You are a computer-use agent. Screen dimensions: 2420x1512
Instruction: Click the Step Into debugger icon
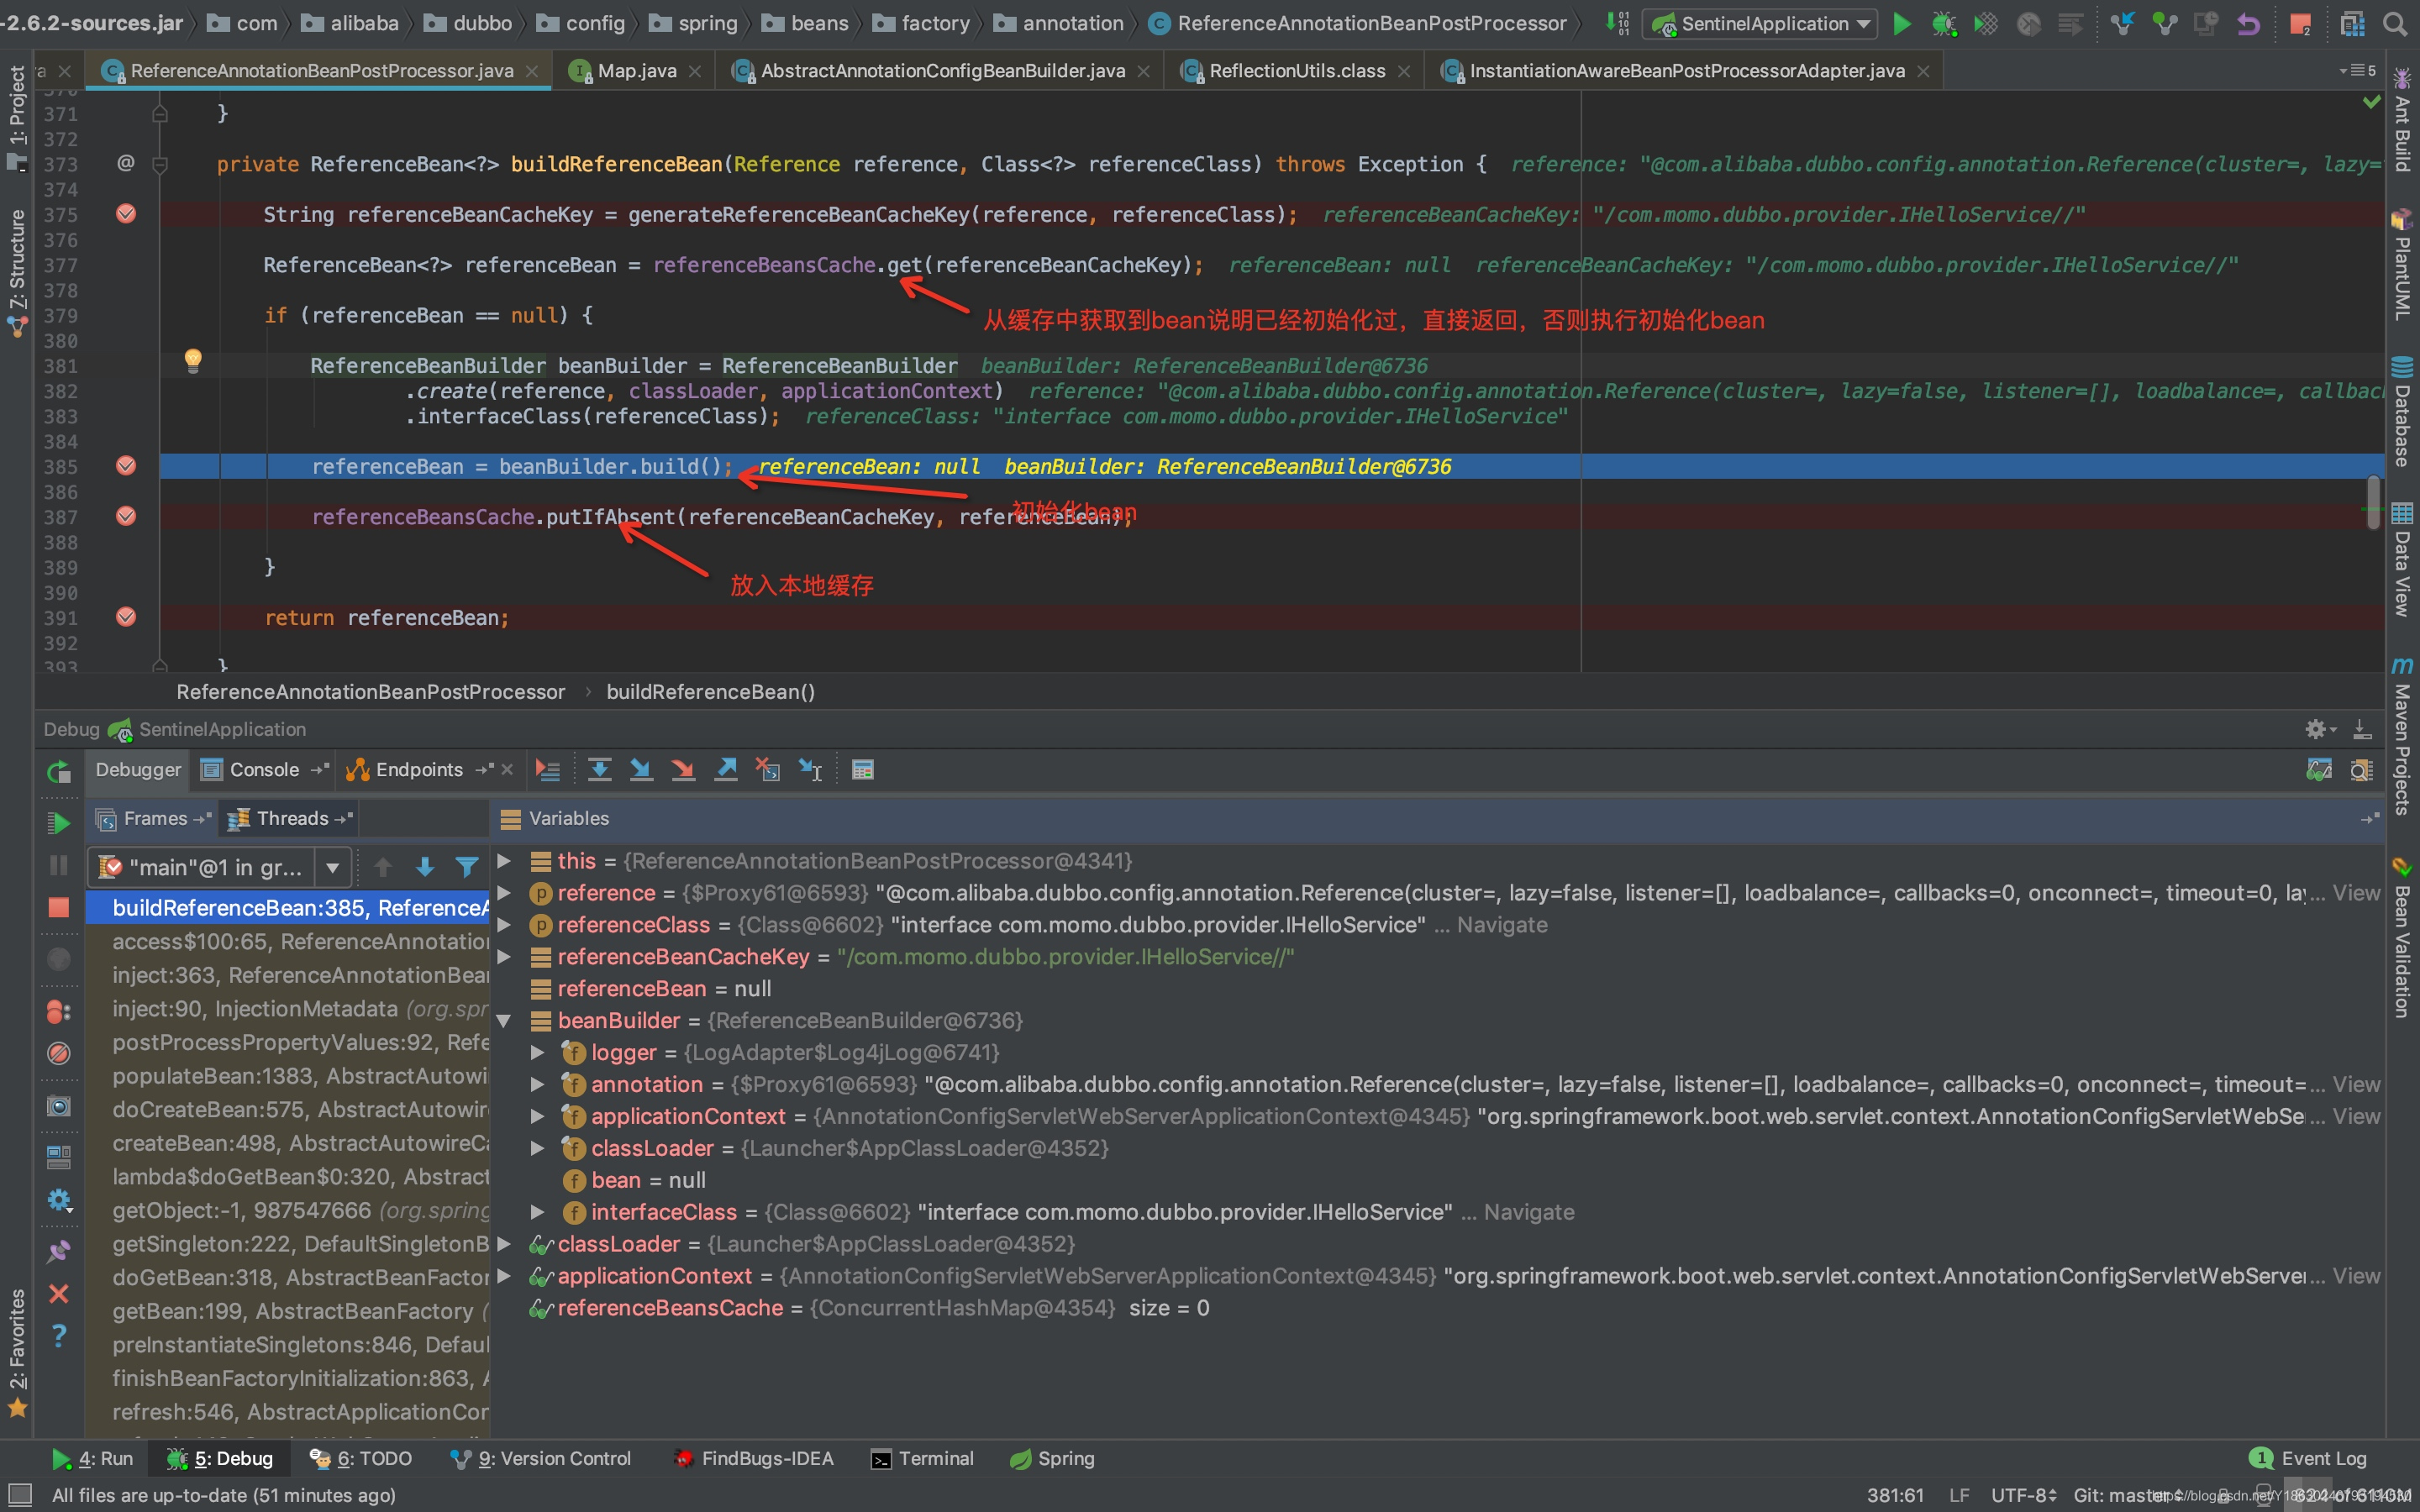(641, 769)
